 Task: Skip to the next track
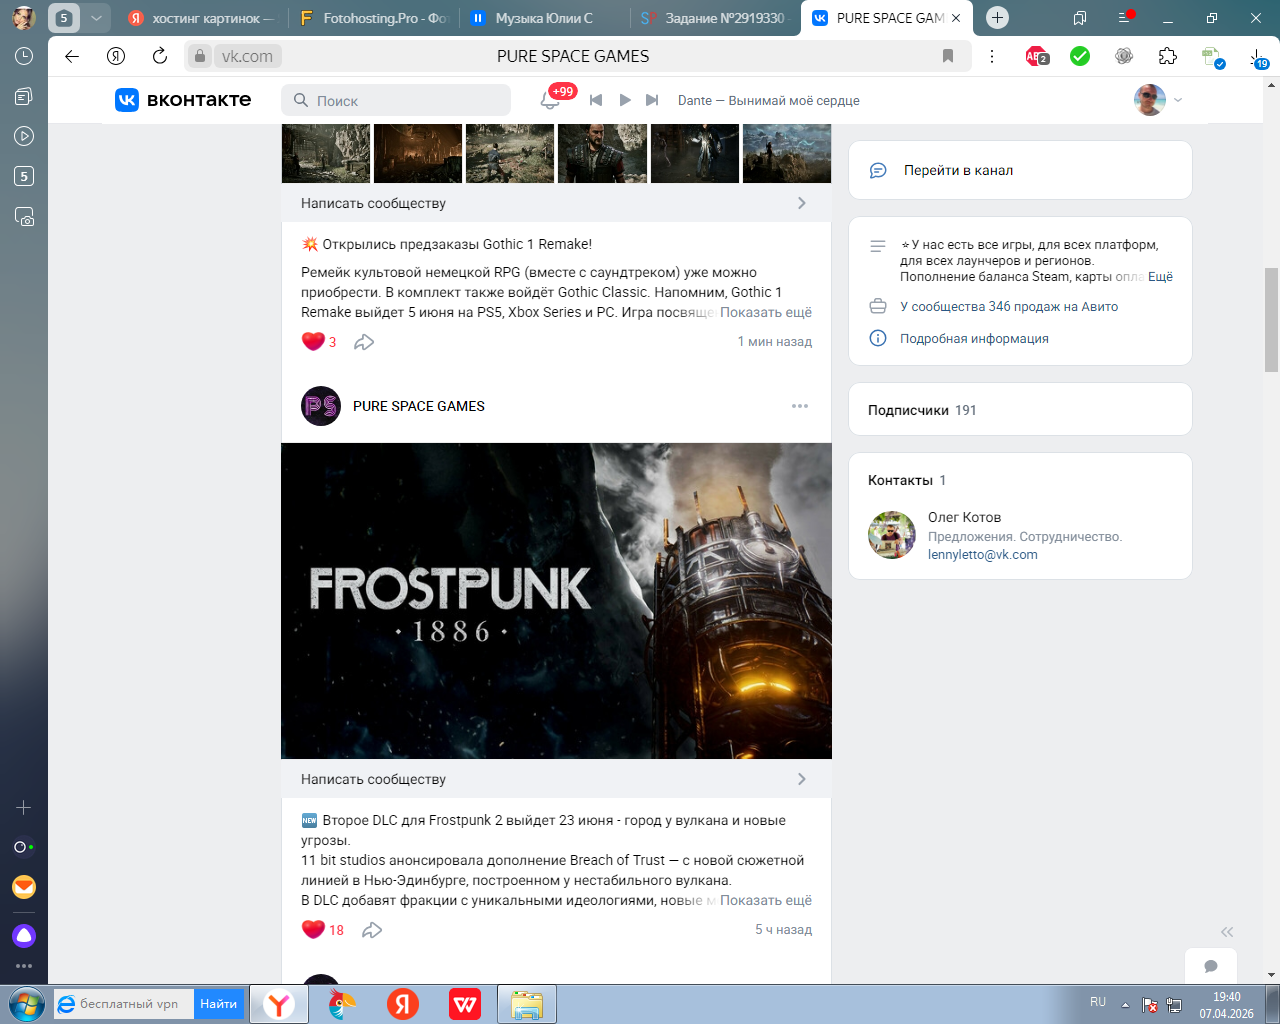point(653,100)
